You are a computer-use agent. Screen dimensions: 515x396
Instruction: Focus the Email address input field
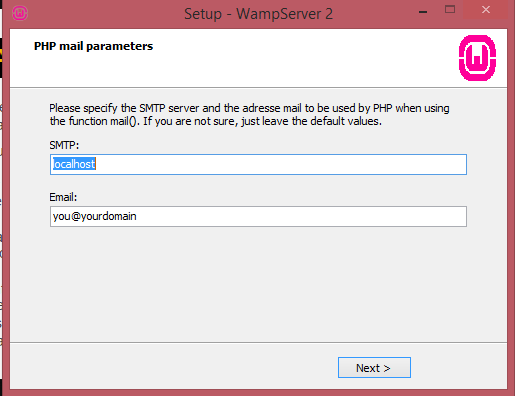[258, 217]
